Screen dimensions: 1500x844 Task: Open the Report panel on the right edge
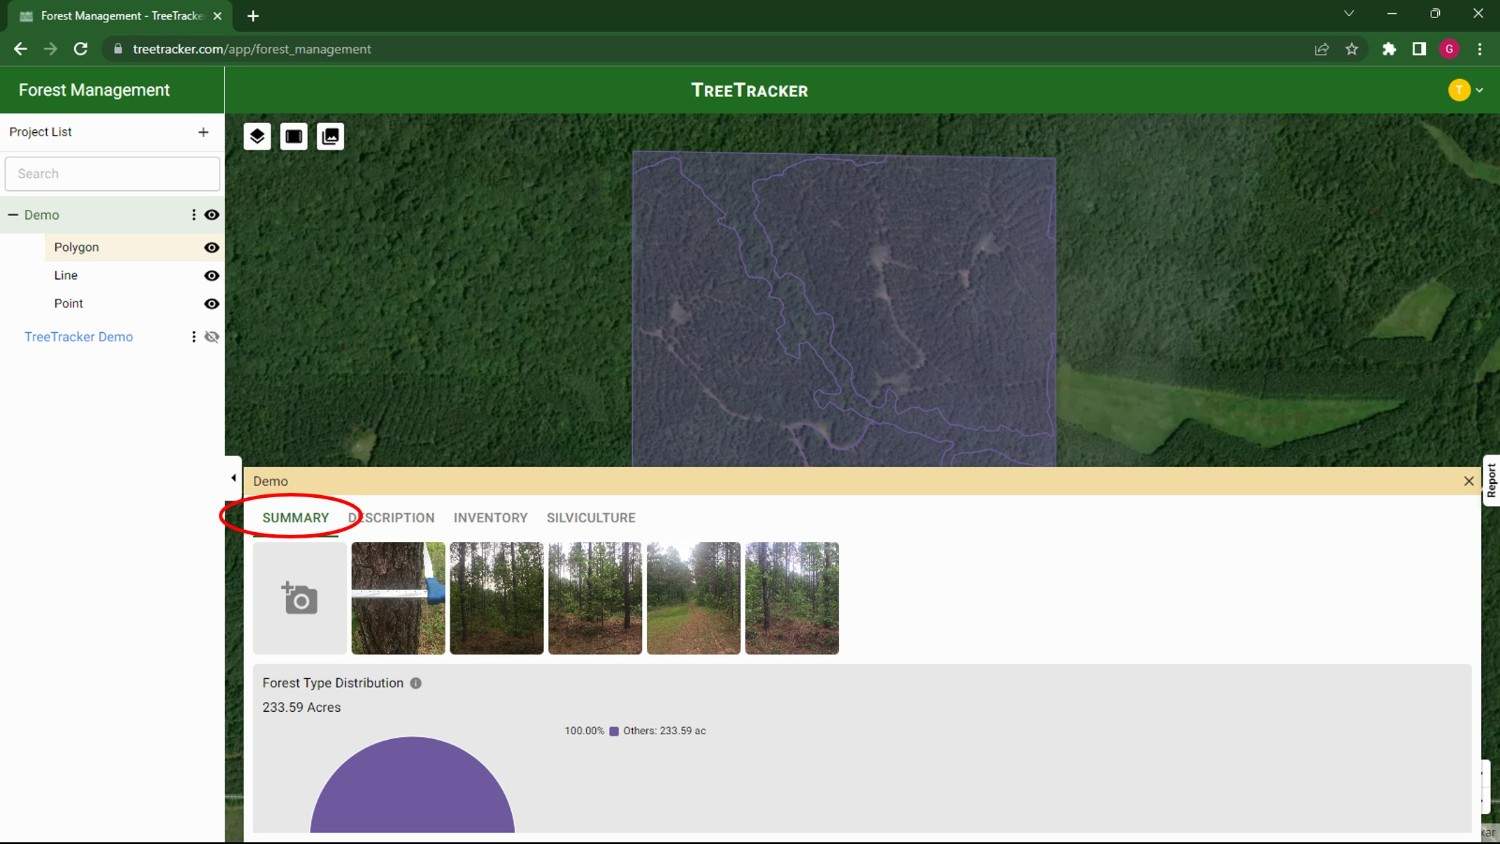(1491, 481)
